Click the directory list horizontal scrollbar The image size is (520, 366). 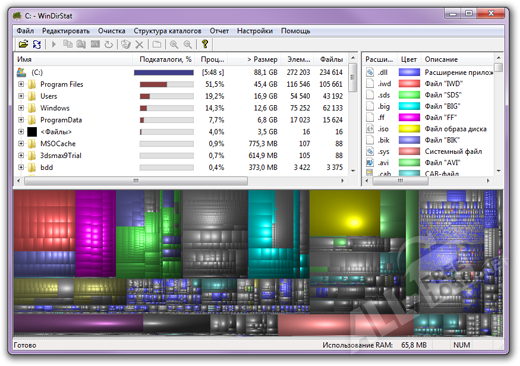tap(180, 181)
